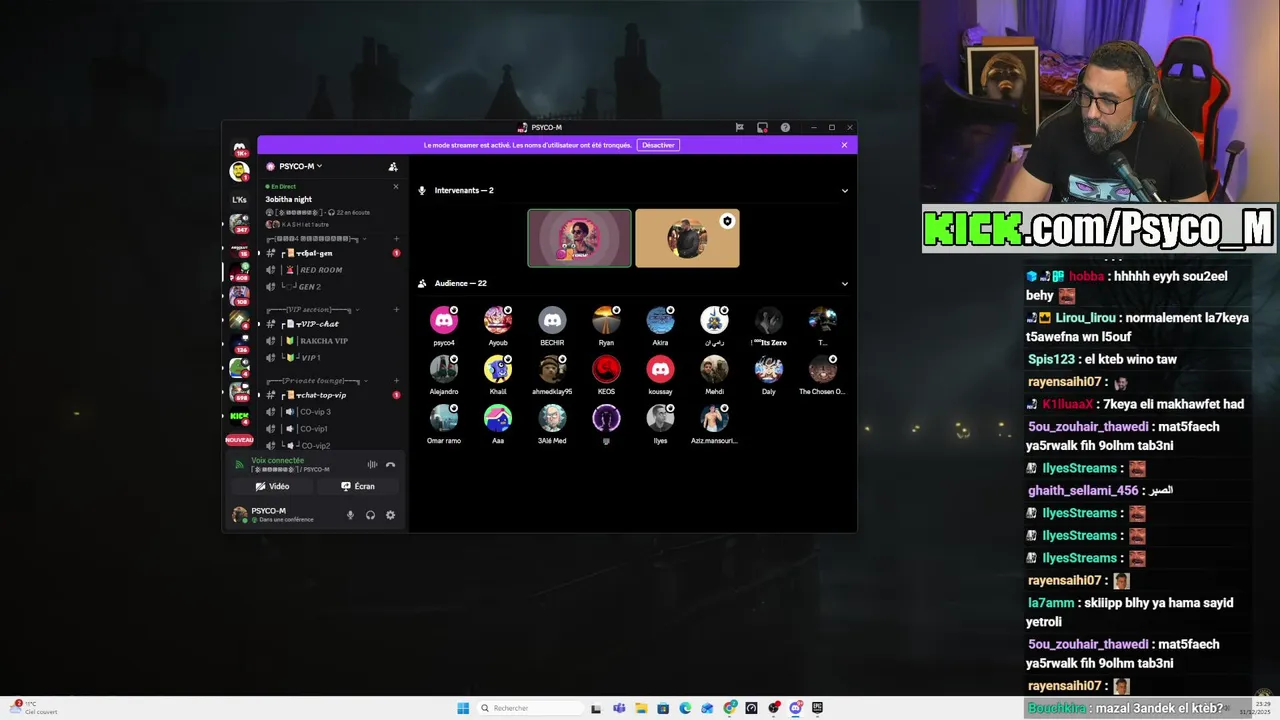Open the inbox flag icon in title bar
The image size is (1280, 720).
pyautogui.click(x=740, y=128)
